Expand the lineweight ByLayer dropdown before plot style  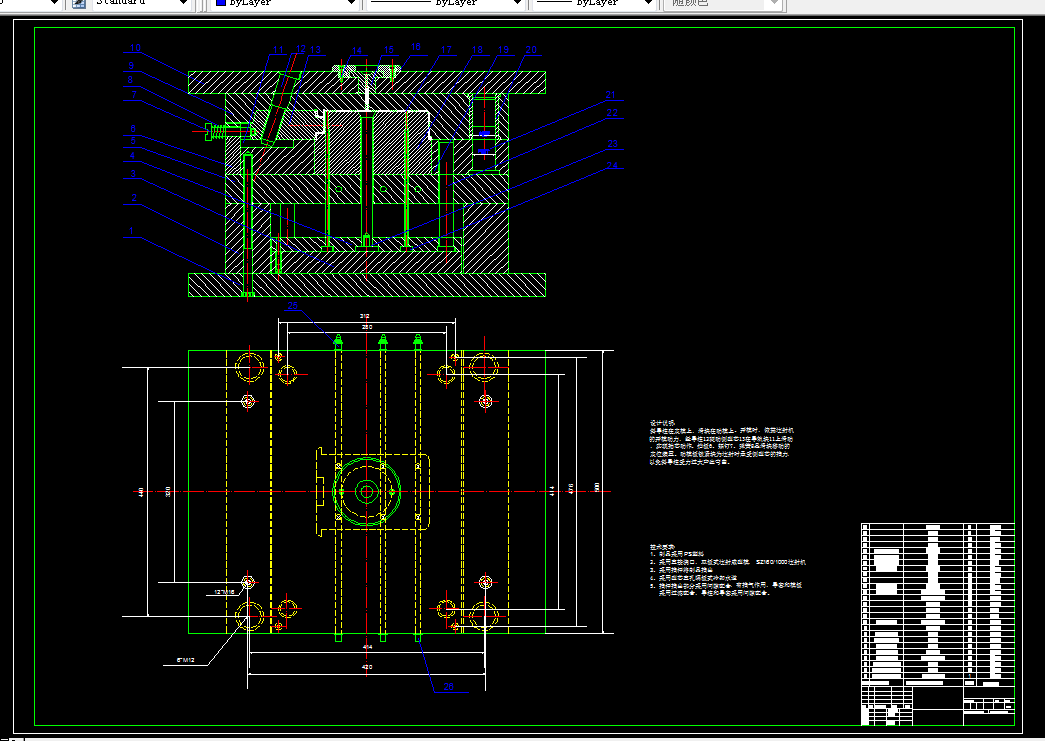(648, 3)
